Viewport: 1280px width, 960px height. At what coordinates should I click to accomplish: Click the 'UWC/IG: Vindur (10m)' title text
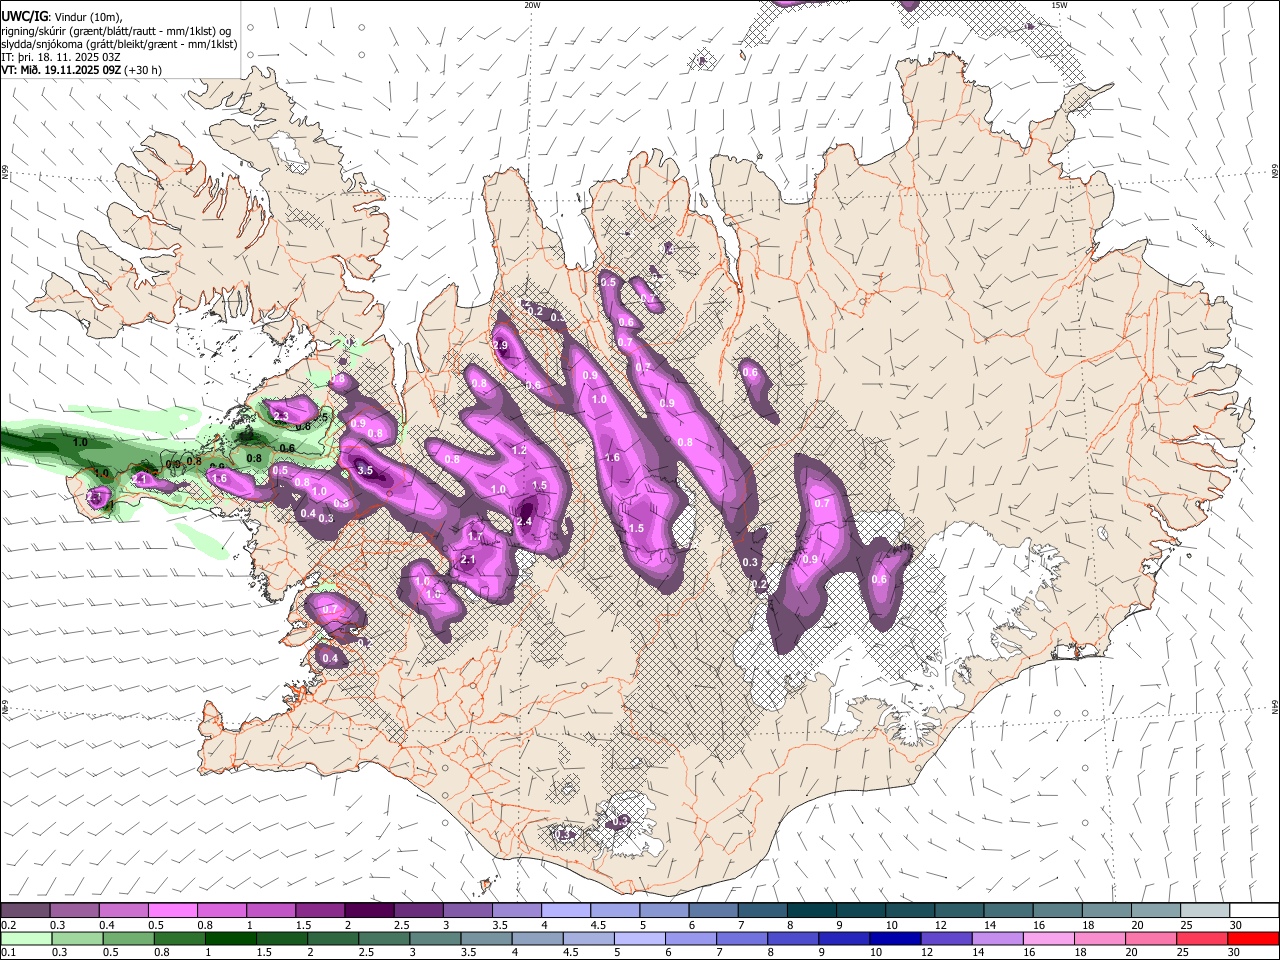pos(61,16)
